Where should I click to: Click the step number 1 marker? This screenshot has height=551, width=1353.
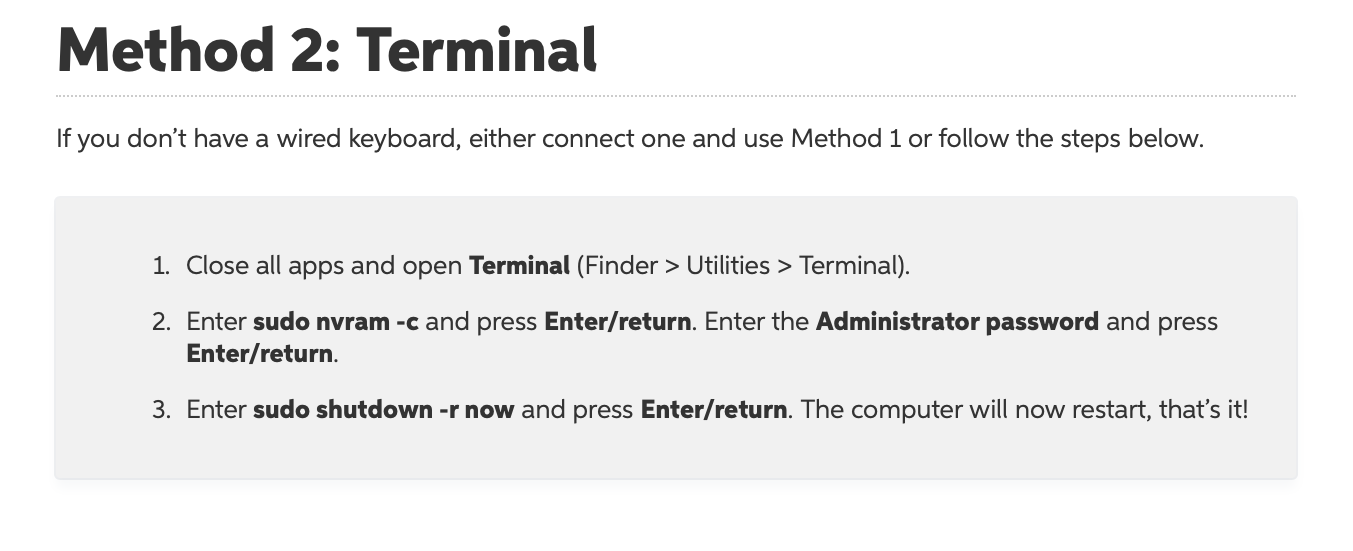[162, 266]
